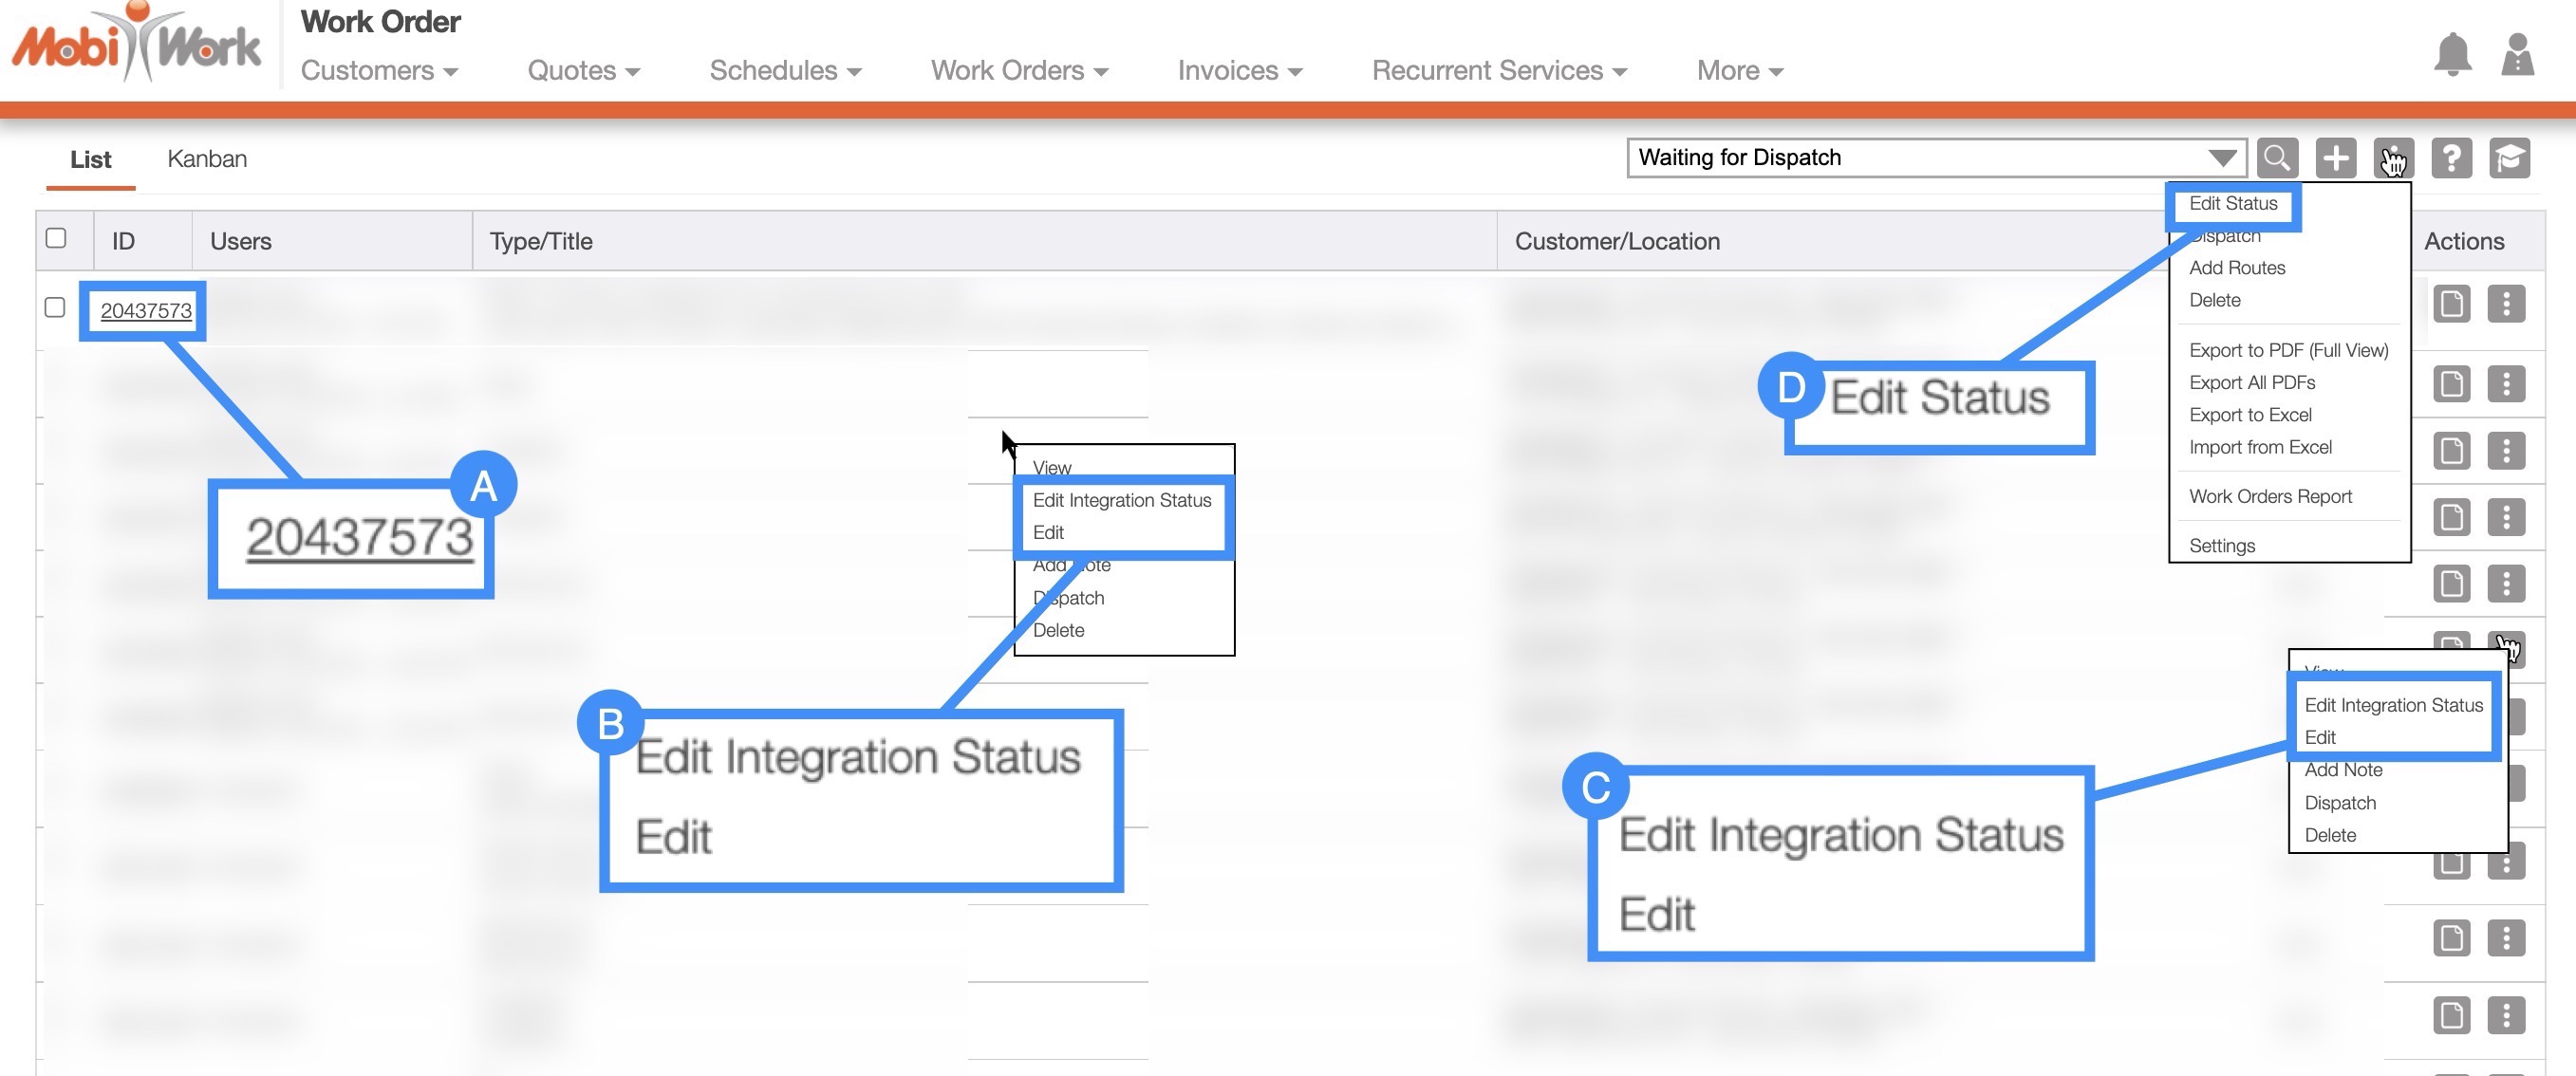
Task: Click the graduation cap training icon
Action: tap(2509, 158)
